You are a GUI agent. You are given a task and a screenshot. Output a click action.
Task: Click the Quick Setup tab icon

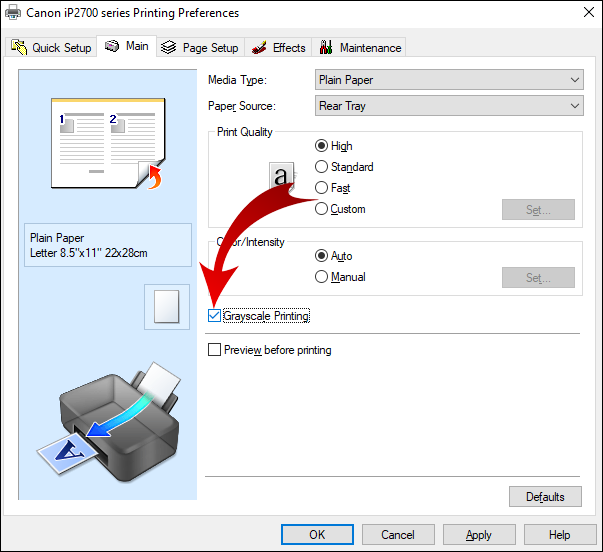coord(19,47)
